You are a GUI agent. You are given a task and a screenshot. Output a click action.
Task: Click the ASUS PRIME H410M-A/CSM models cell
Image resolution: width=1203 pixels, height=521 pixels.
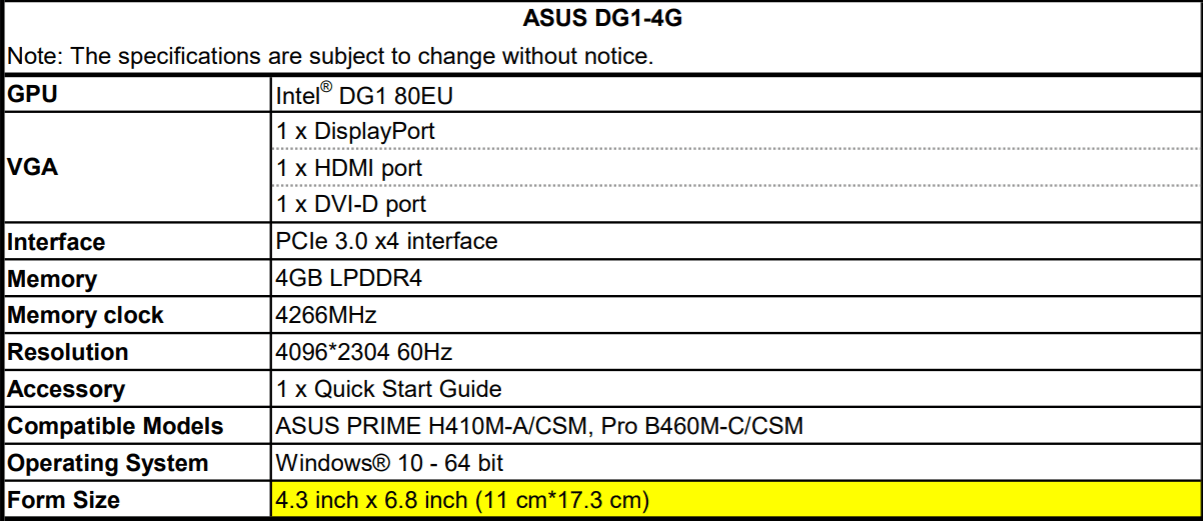tap(539, 426)
